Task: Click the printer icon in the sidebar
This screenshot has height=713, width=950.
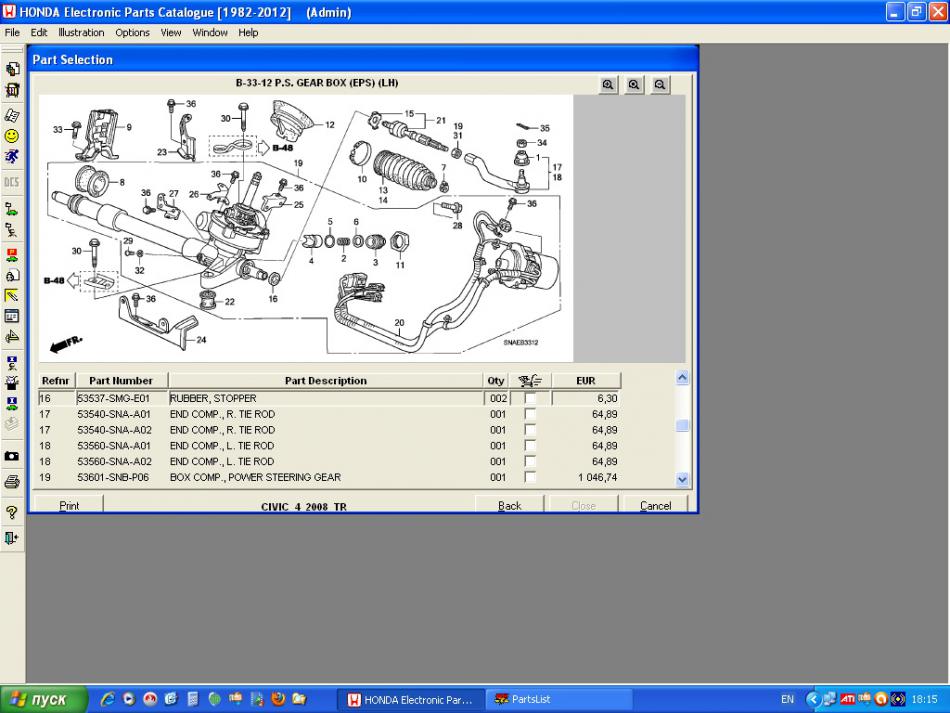Action: point(12,482)
